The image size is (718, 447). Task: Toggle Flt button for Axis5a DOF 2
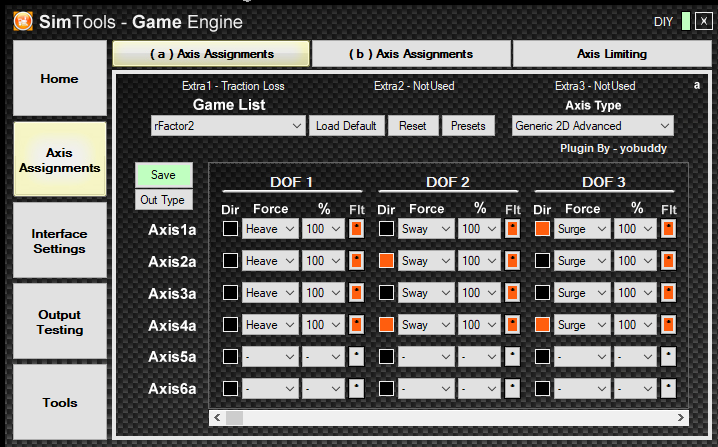pyautogui.click(x=512, y=356)
